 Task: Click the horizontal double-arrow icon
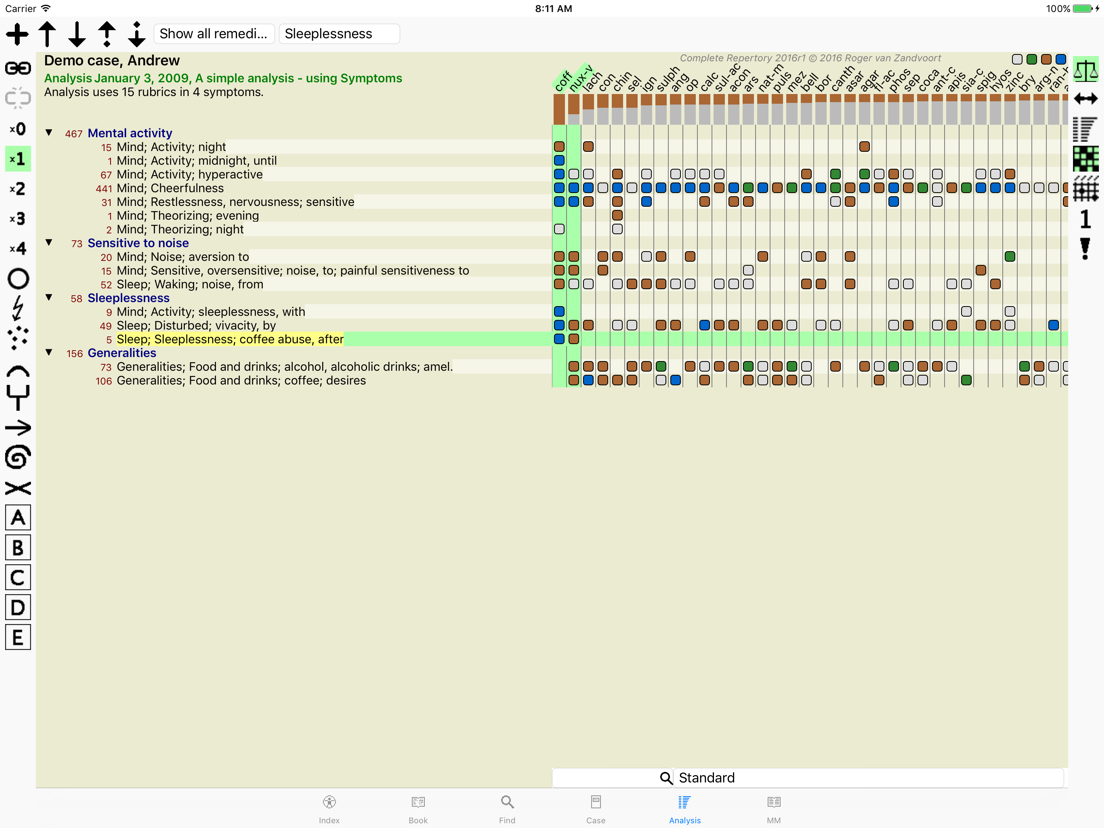point(1086,99)
